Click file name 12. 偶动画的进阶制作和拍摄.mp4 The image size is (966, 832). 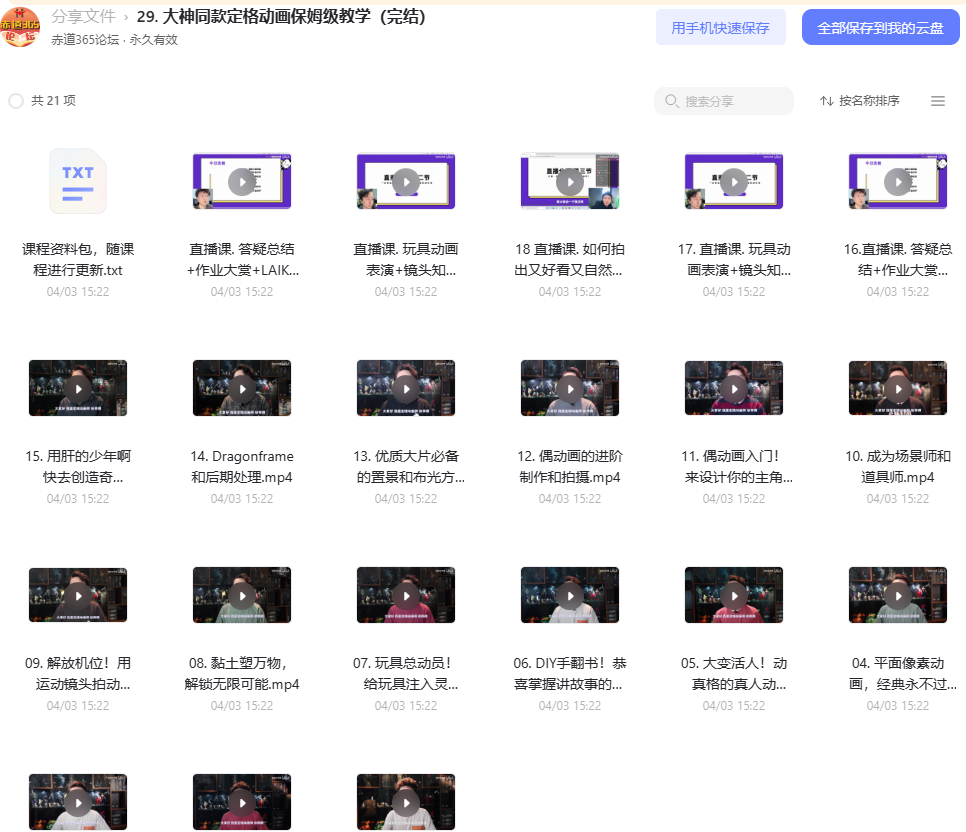[x=570, y=467]
